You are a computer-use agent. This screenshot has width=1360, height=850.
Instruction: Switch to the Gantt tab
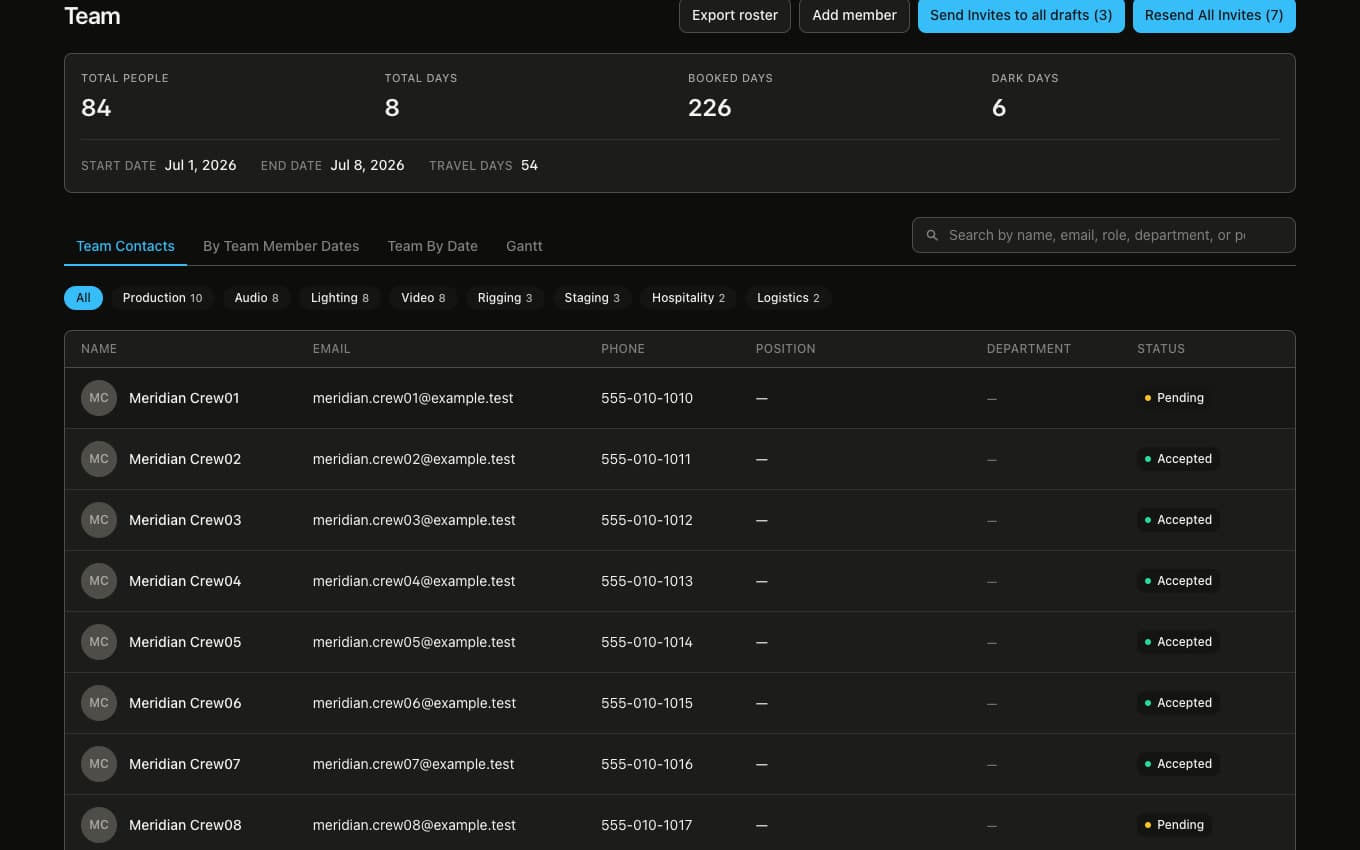click(x=524, y=246)
